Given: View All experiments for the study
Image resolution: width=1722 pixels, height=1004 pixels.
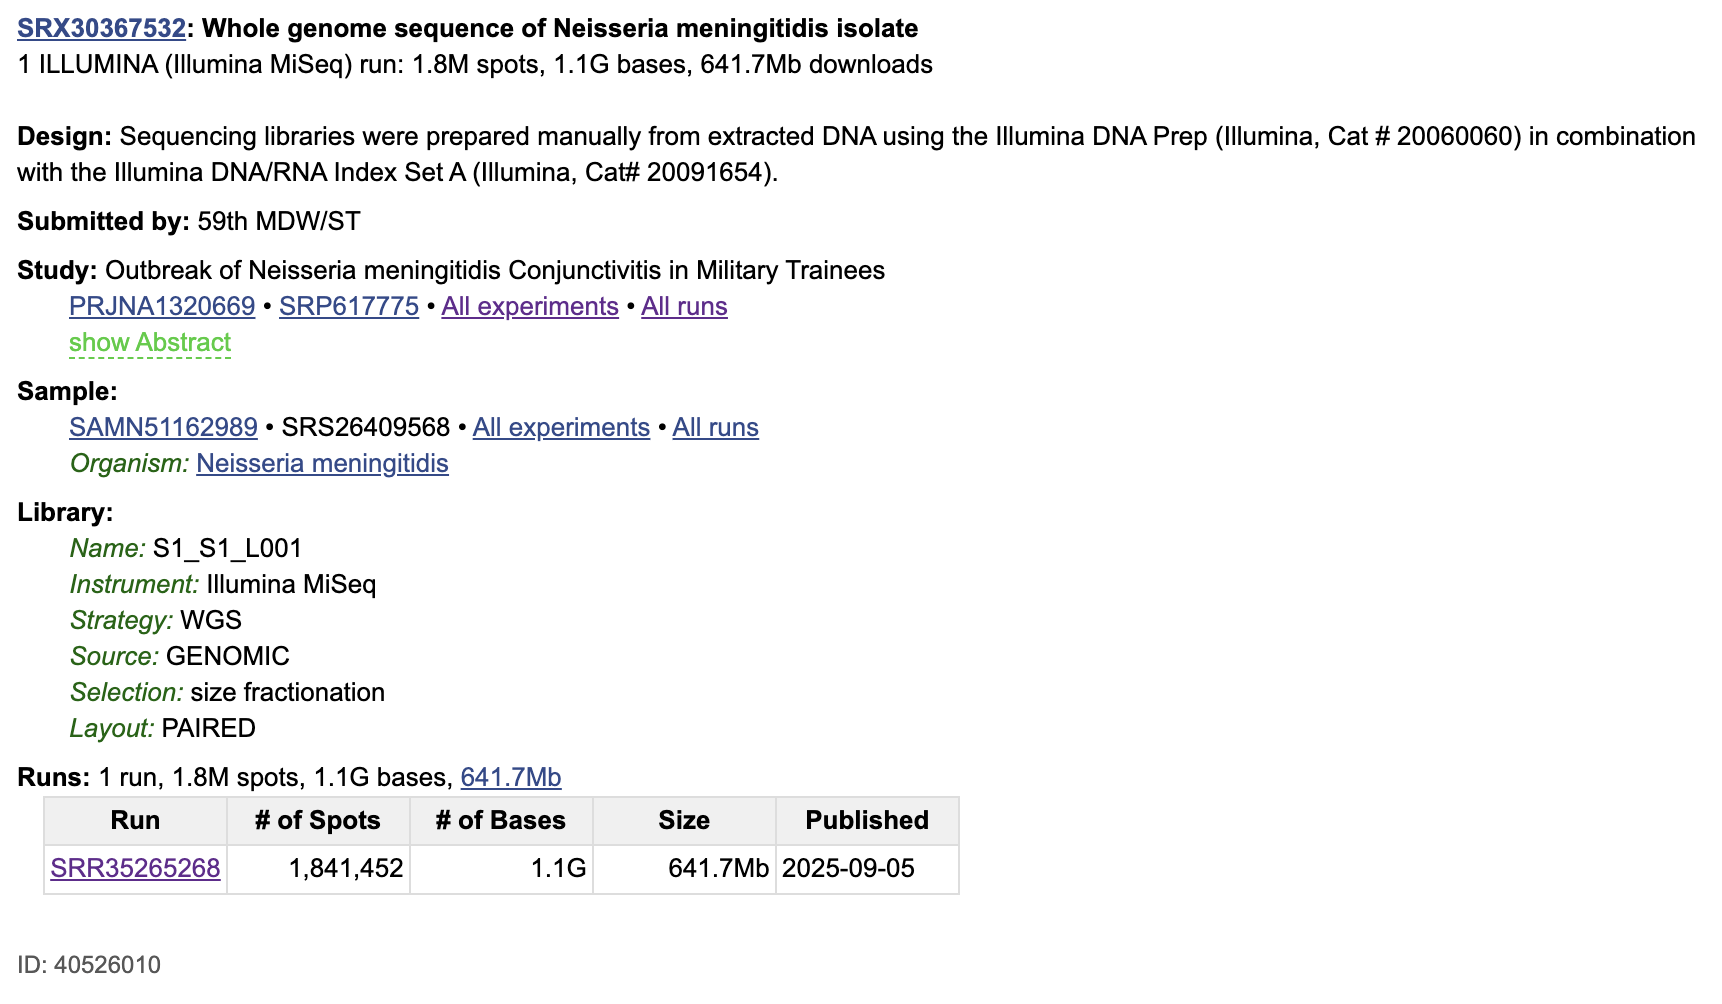Looking at the screenshot, I should coord(530,306).
